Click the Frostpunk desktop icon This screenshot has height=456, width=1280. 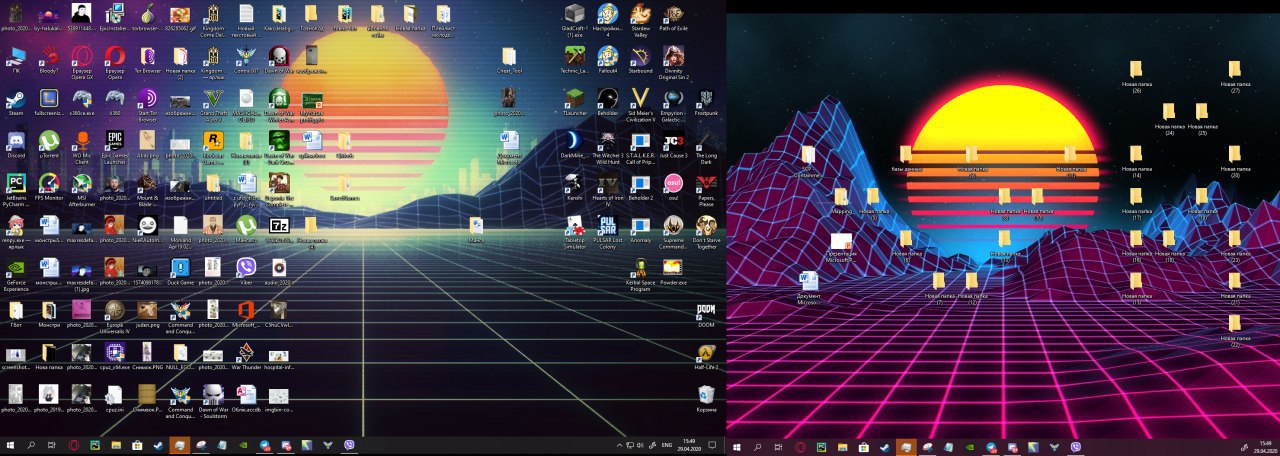706,102
